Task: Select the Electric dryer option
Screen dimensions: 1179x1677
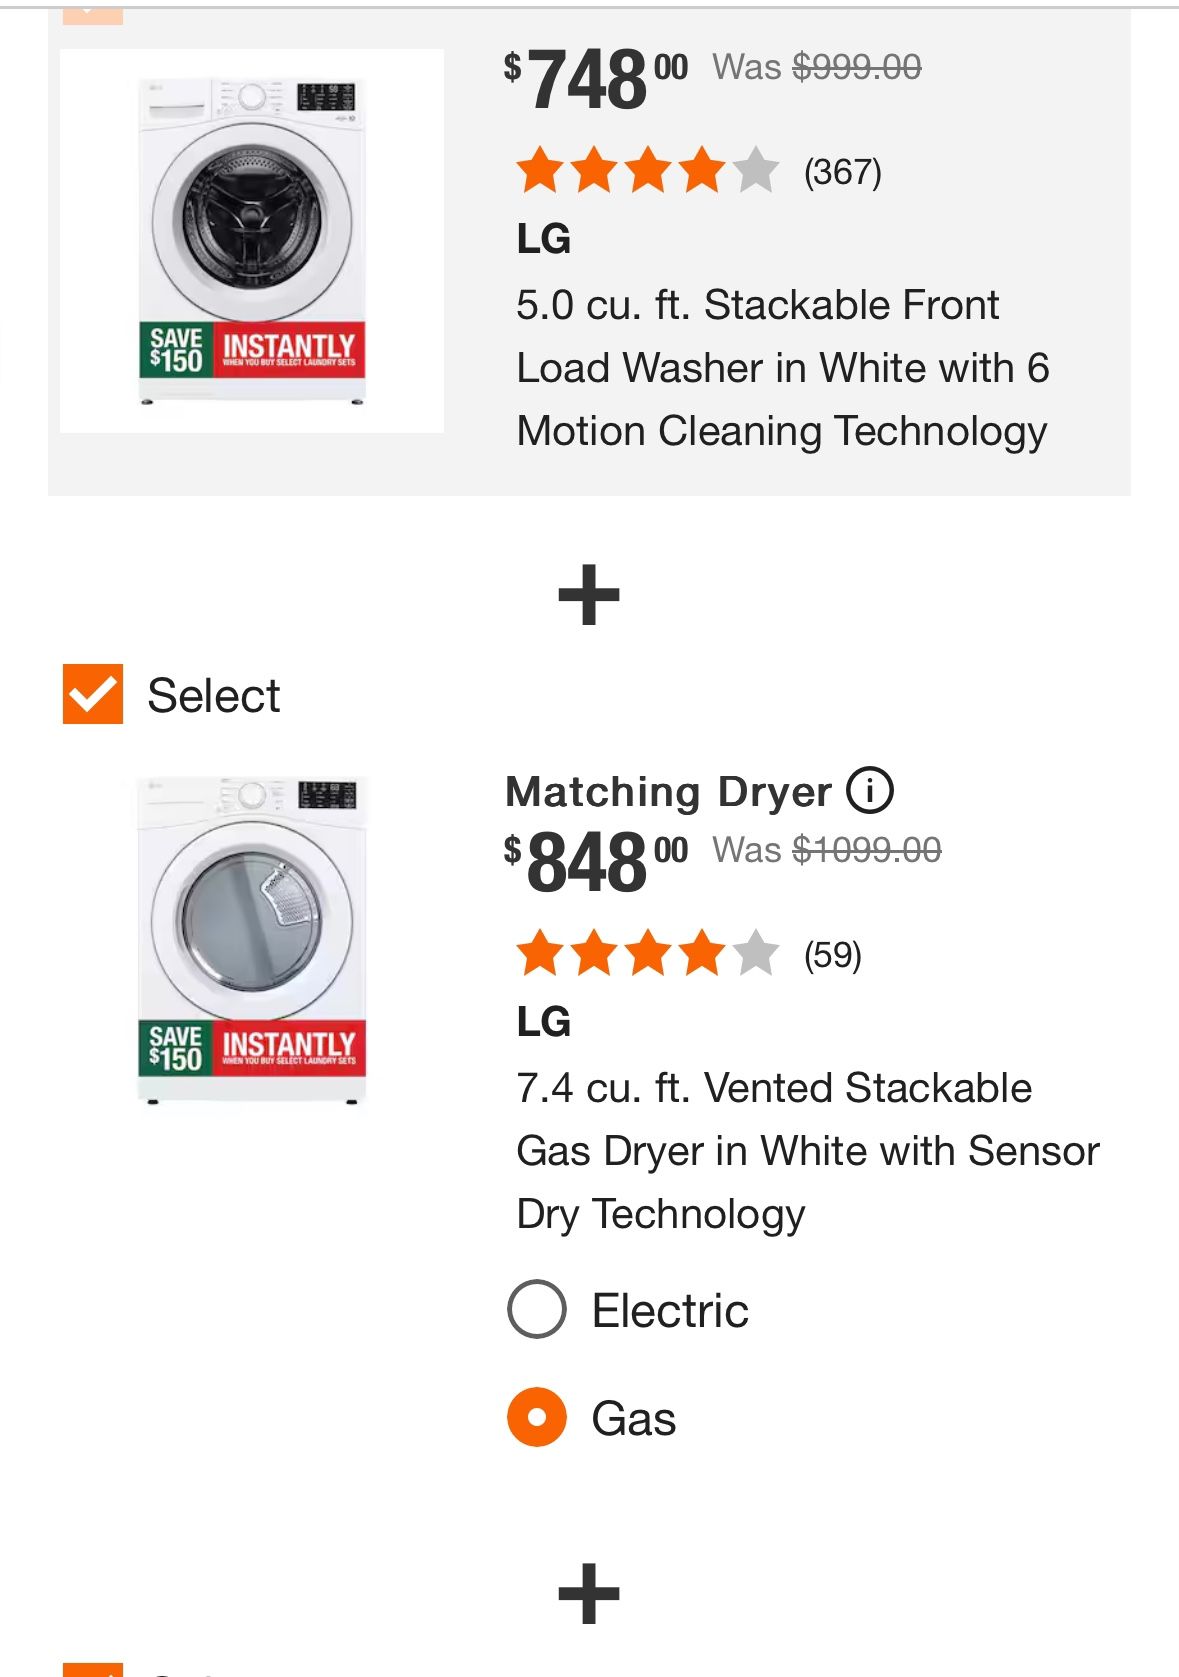Action: pyautogui.click(x=537, y=1311)
